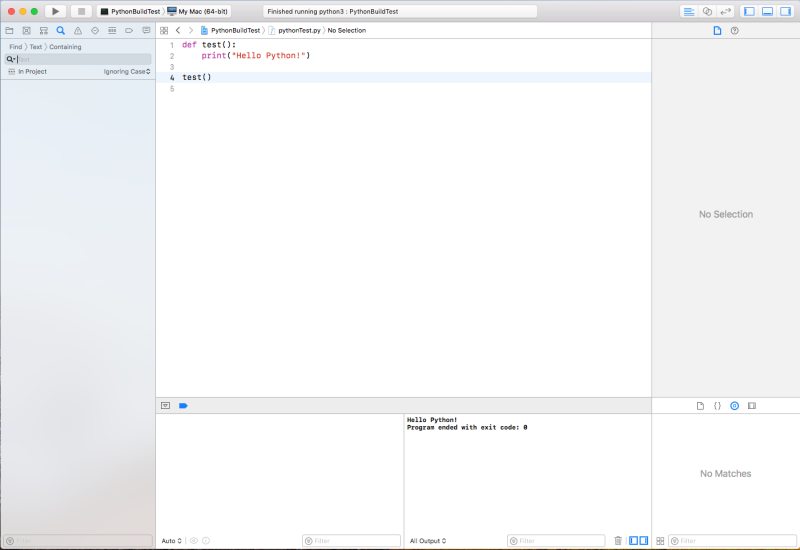Click No Selection in the jump bar
Image resolution: width=800 pixels, height=550 pixels.
[x=347, y=31]
